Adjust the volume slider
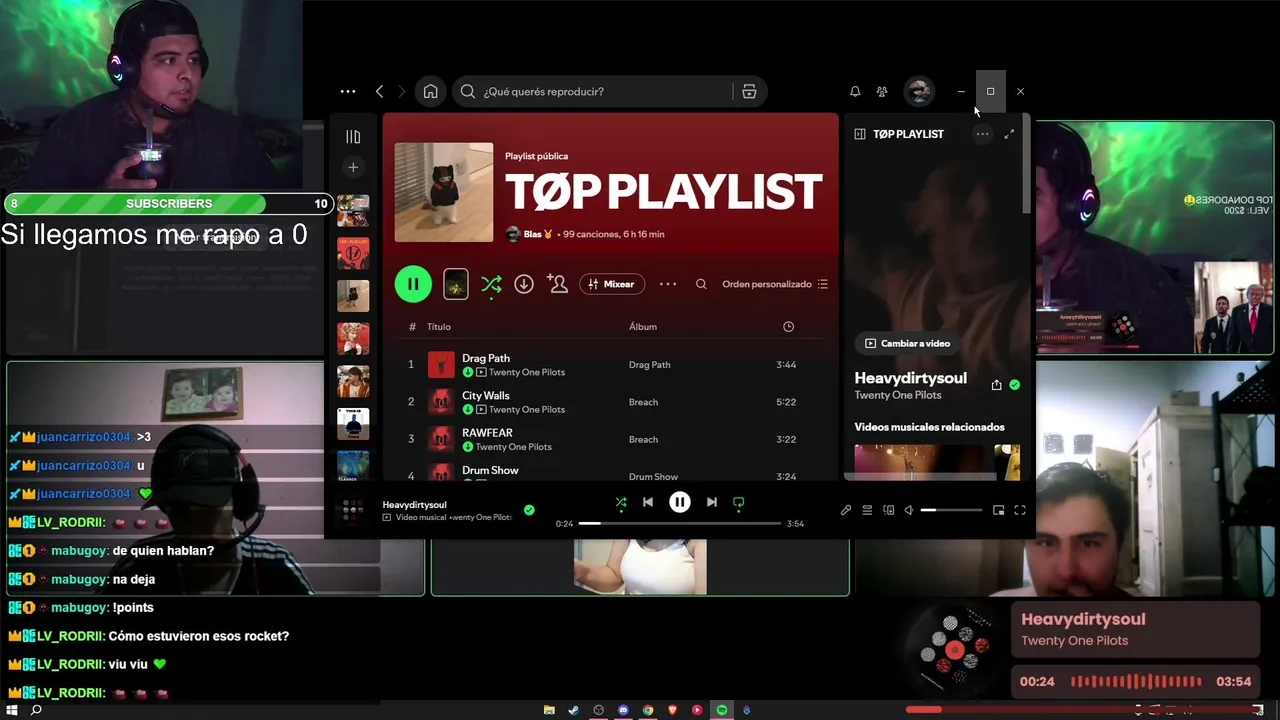The image size is (1280, 720). point(952,510)
